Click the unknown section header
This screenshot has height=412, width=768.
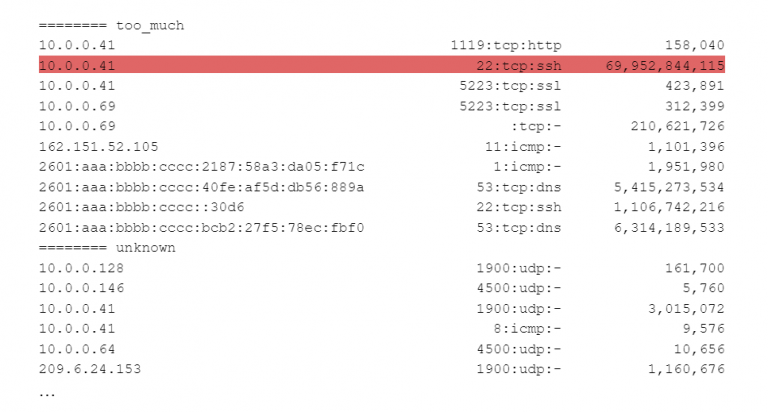click(107, 247)
